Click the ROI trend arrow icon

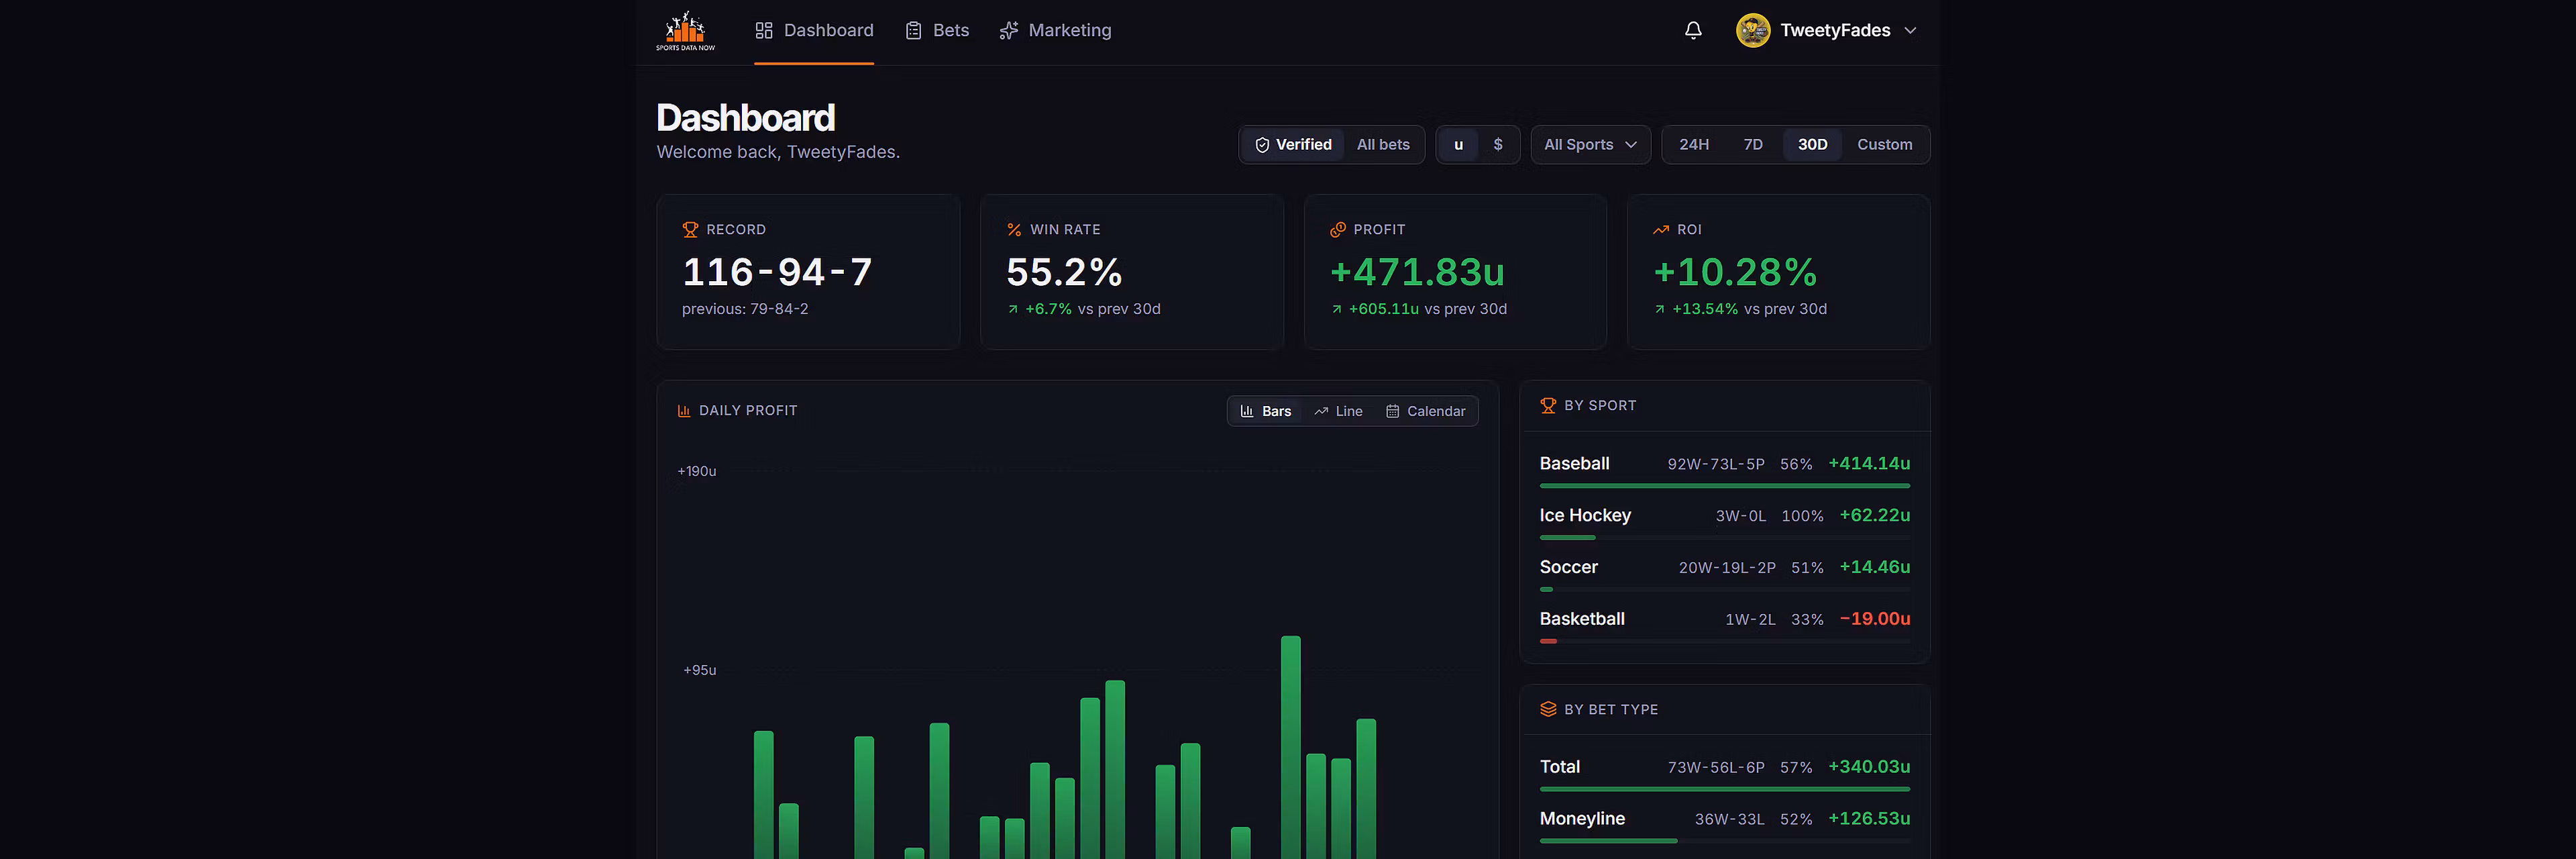[1661, 230]
